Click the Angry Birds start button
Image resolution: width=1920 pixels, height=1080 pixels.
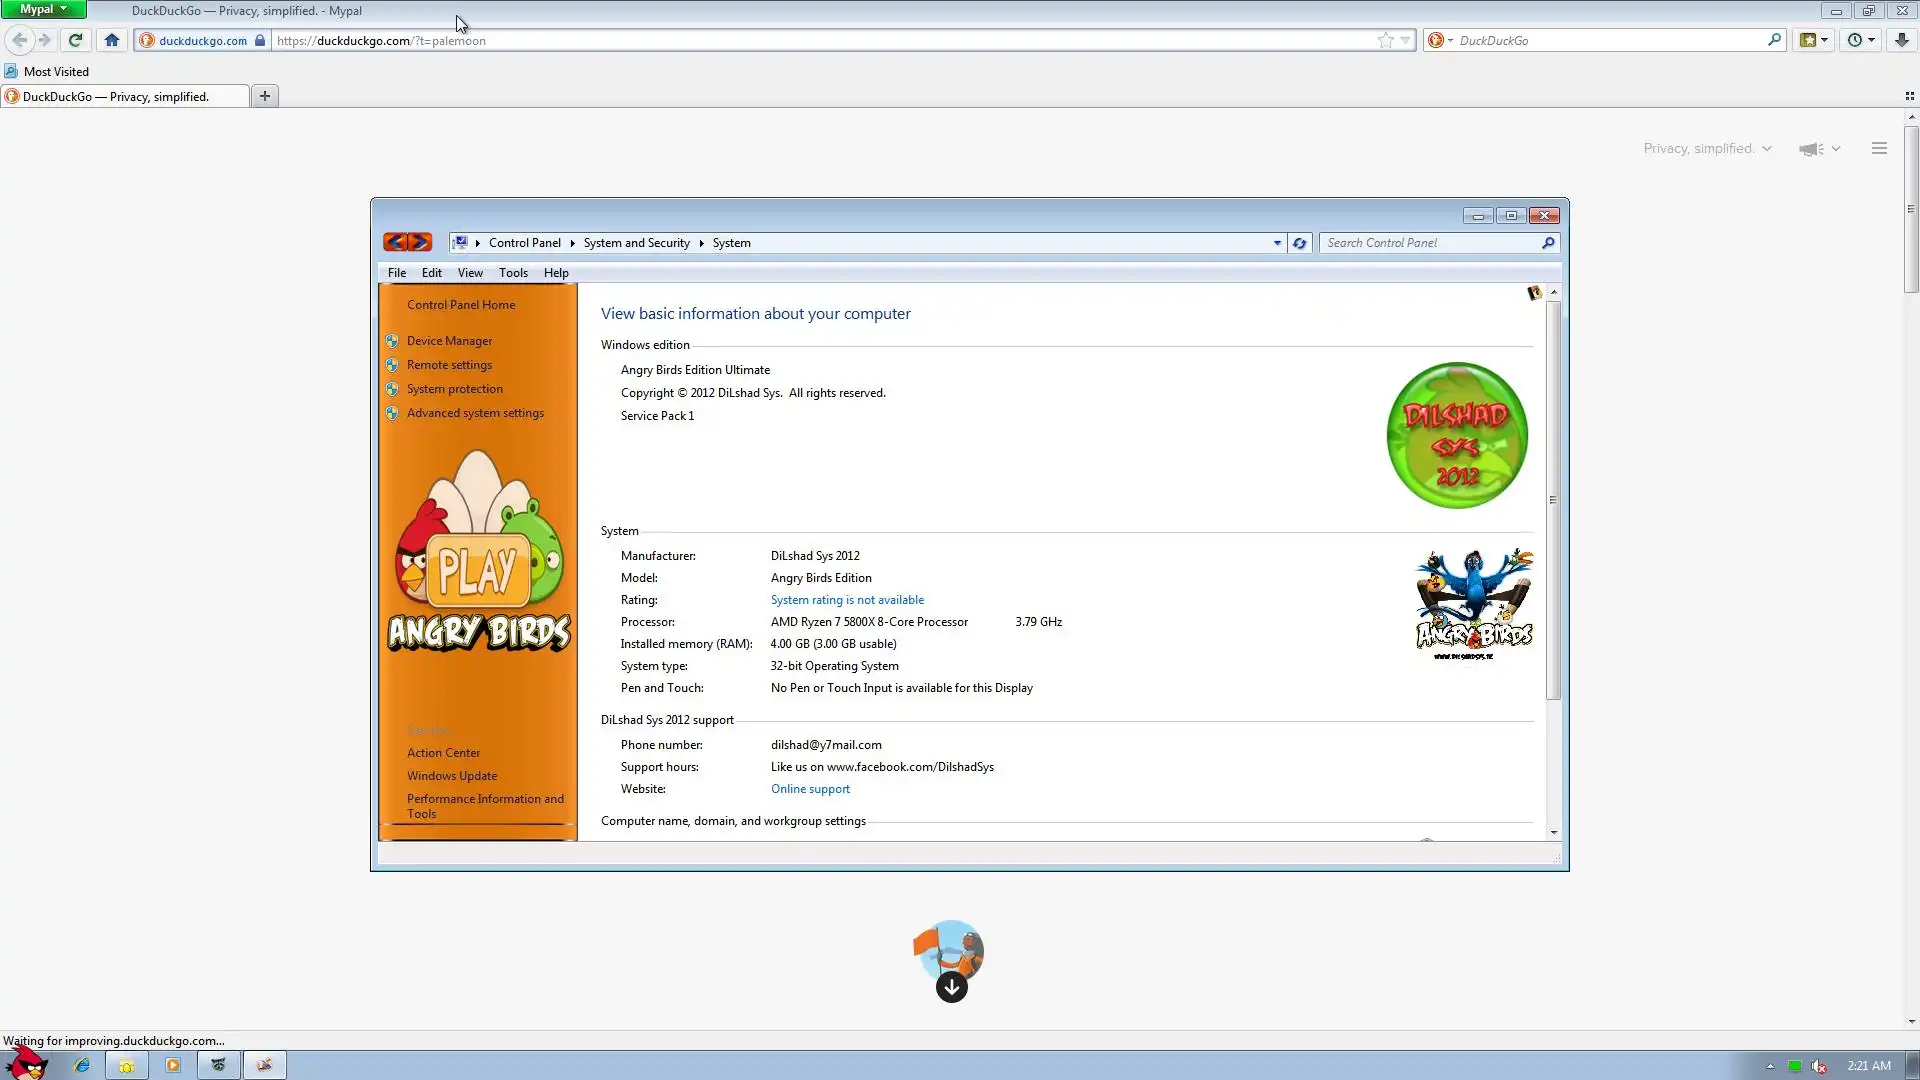click(x=27, y=1062)
